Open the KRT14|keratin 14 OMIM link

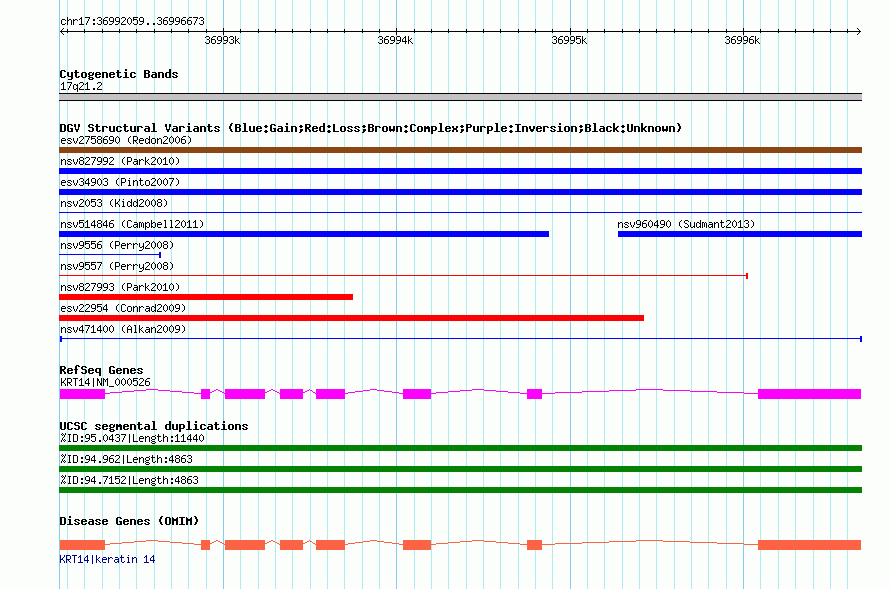[x=107, y=559]
